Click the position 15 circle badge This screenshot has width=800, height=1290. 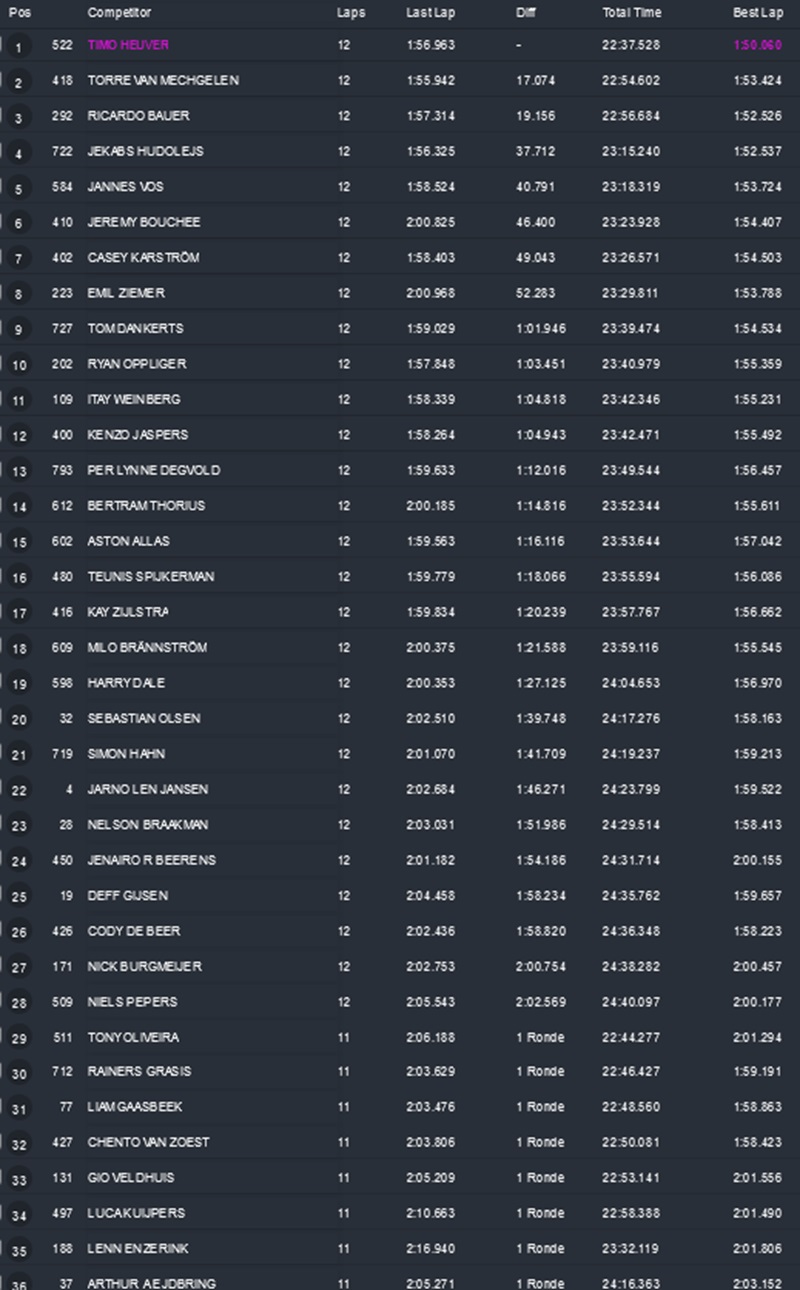click(18, 542)
